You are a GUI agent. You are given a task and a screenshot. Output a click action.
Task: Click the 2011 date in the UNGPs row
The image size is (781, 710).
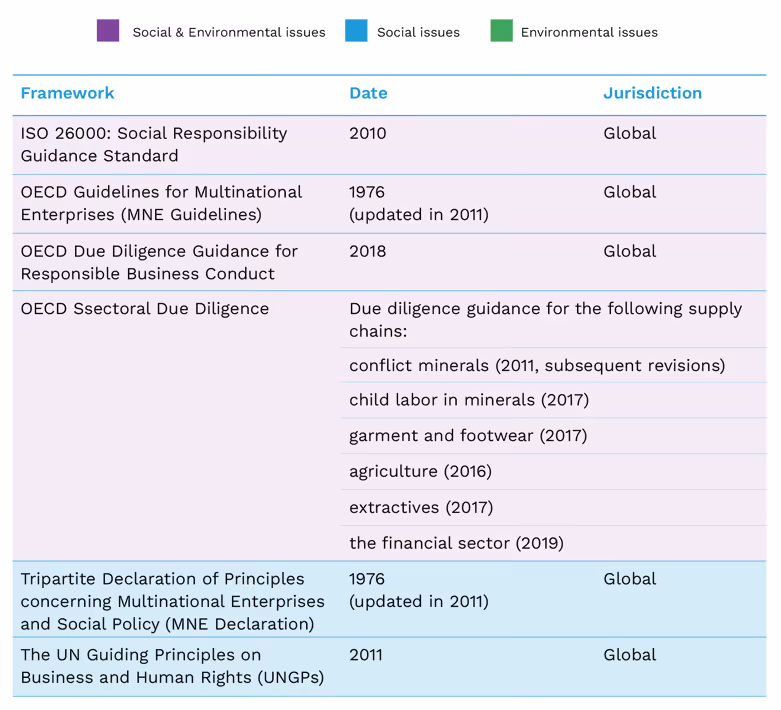[366, 655]
